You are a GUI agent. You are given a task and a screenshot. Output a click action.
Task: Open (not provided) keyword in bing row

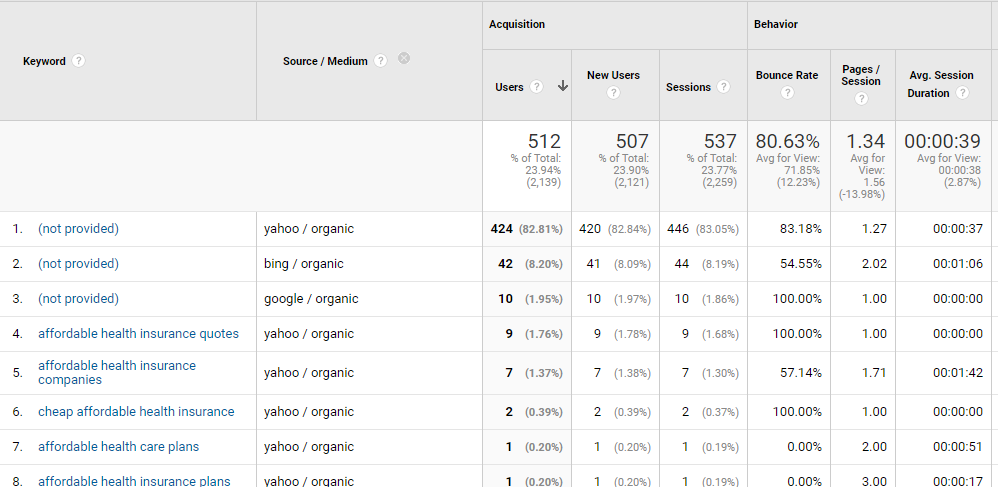point(78,264)
